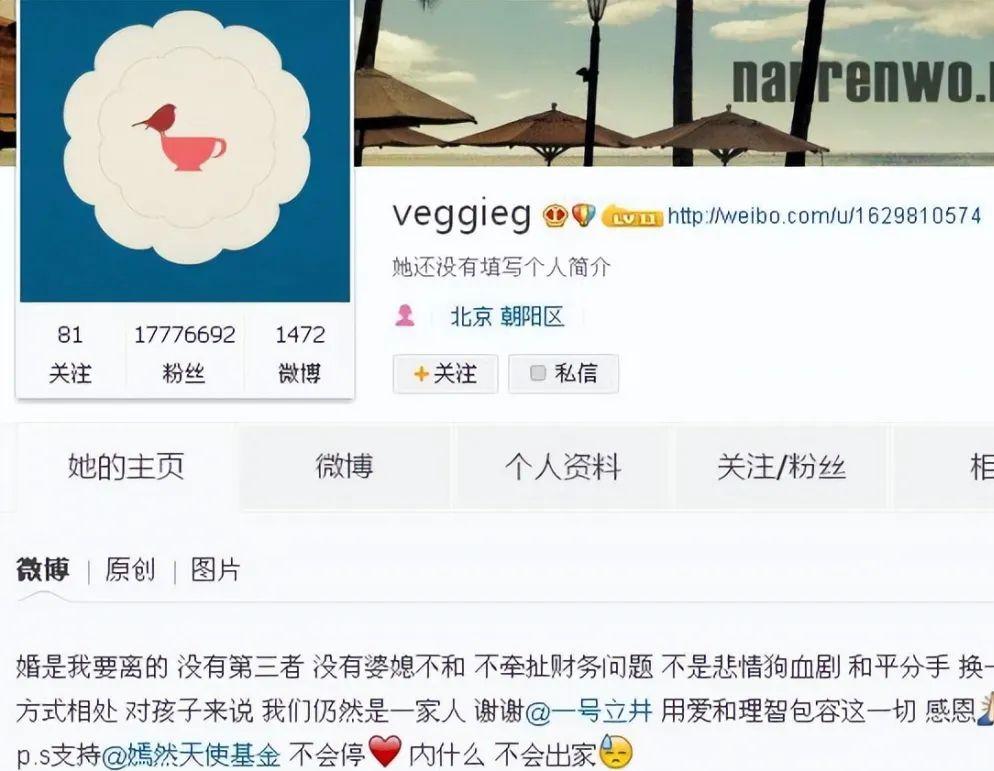Click the orange plus icon on 关注 button
This screenshot has height=771, width=994.
tap(421, 373)
